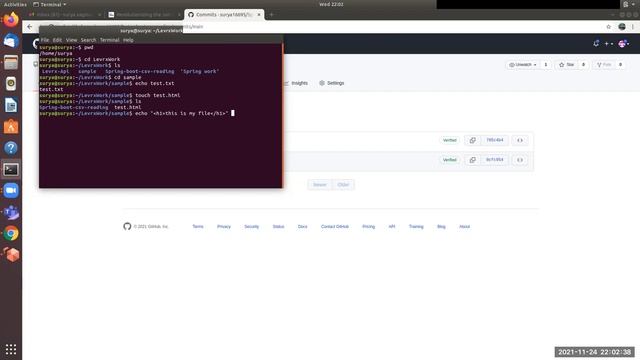Open the Training footer link
This screenshot has height=360, width=640.
pos(416,227)
